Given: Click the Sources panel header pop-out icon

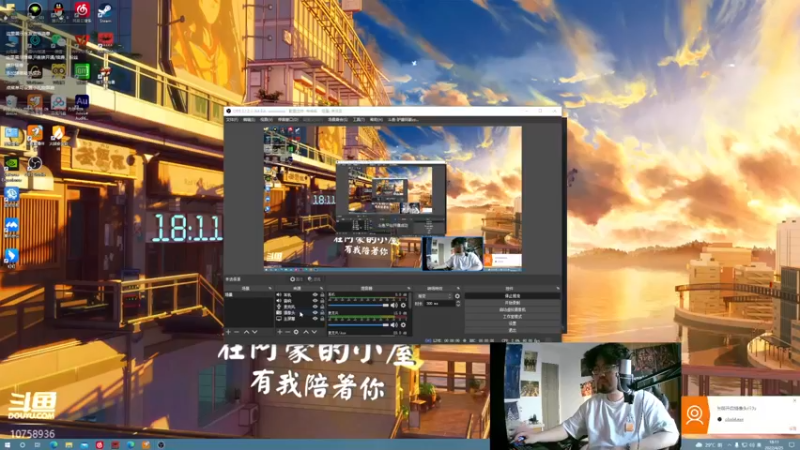Looking at the screenshot, I should coord(321,288).
